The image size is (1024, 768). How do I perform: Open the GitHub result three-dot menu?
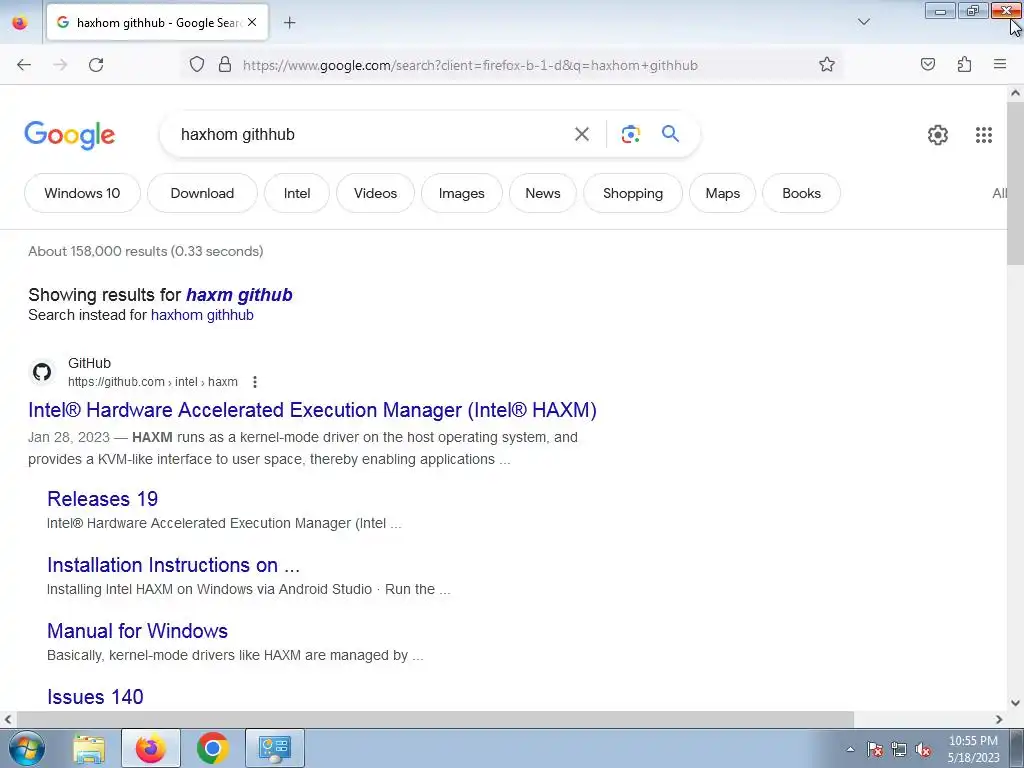pyautogui.click(x=255, y=382)
